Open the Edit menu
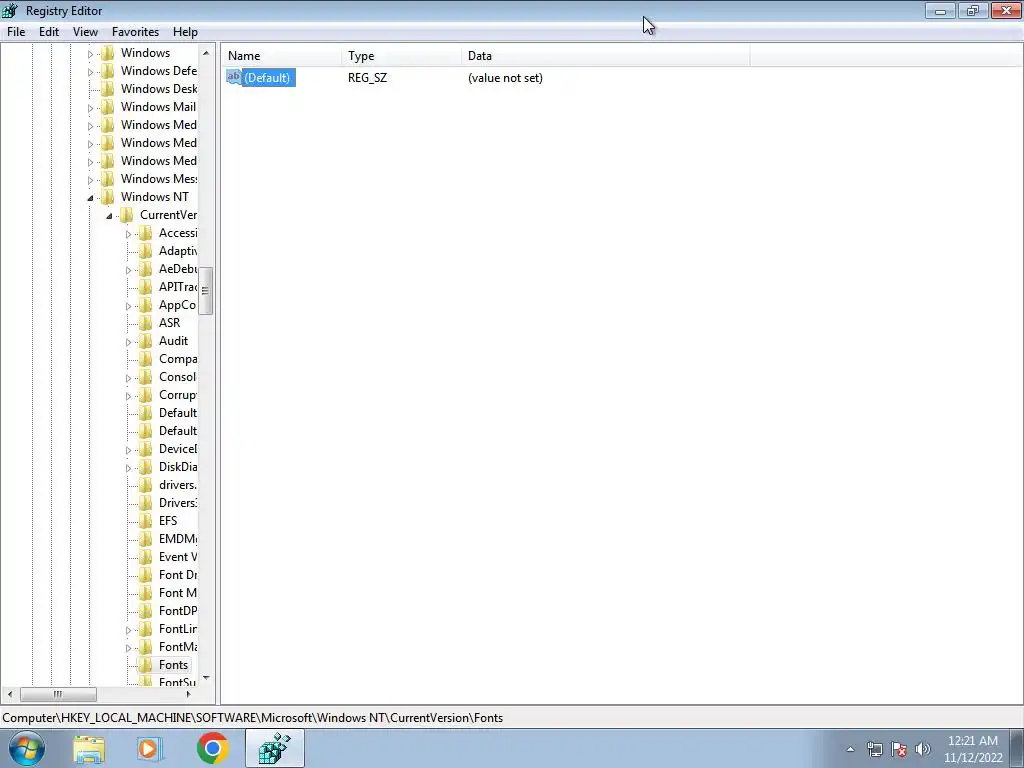The height and width of the screenshot is (768, 1024). coord(49,31)
